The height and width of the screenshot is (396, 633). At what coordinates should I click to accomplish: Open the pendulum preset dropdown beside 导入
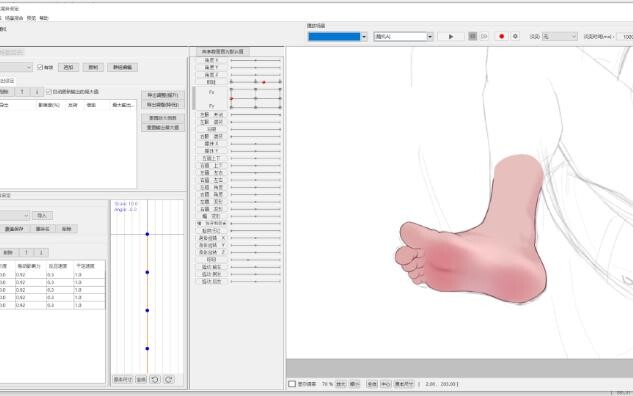click(x=15, y=216)
